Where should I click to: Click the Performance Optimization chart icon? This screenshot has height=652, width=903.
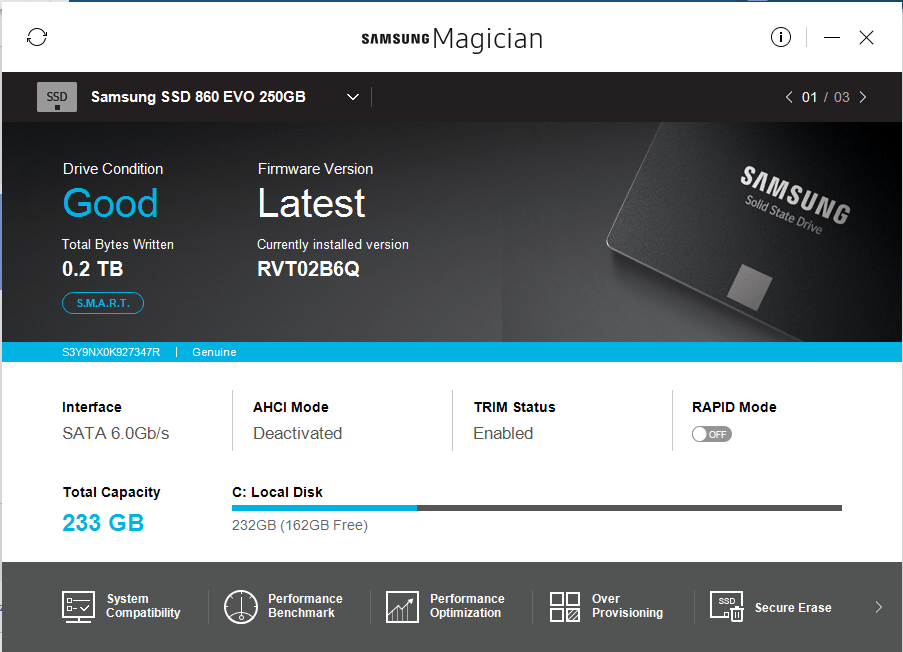pyautogui.click(x=402, y=606)
